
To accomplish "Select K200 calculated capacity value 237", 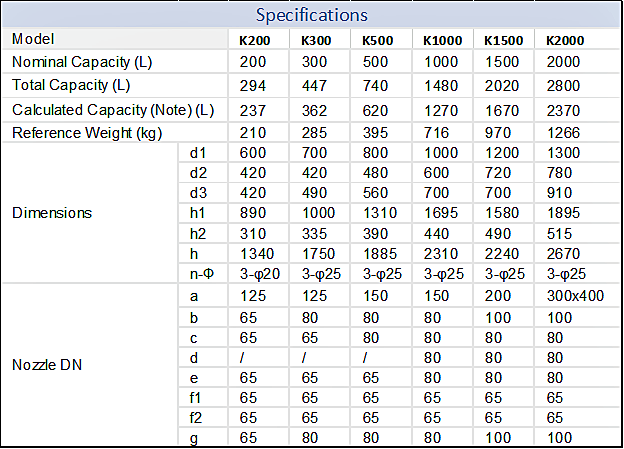I will coord(253,111).
